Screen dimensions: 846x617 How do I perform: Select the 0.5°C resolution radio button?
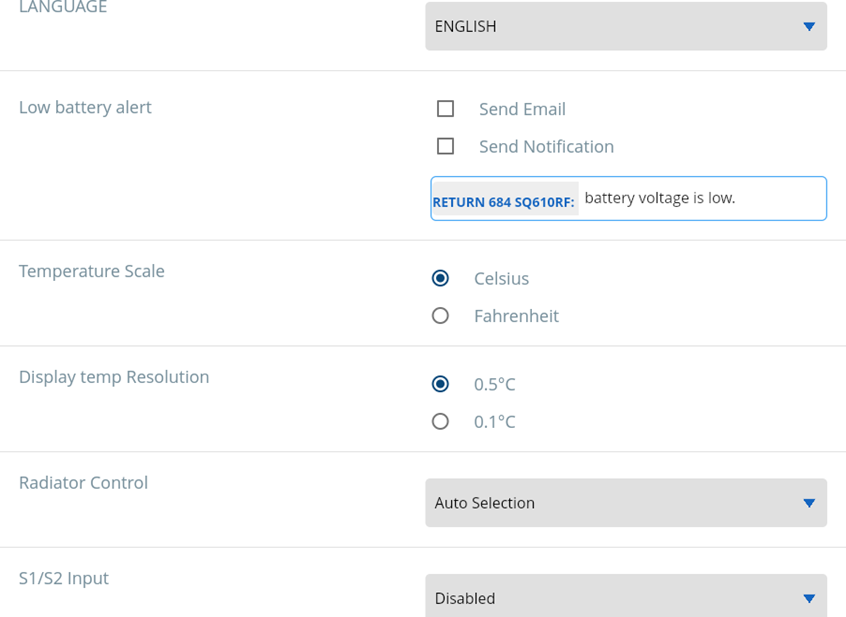click(x=440, y=384)
